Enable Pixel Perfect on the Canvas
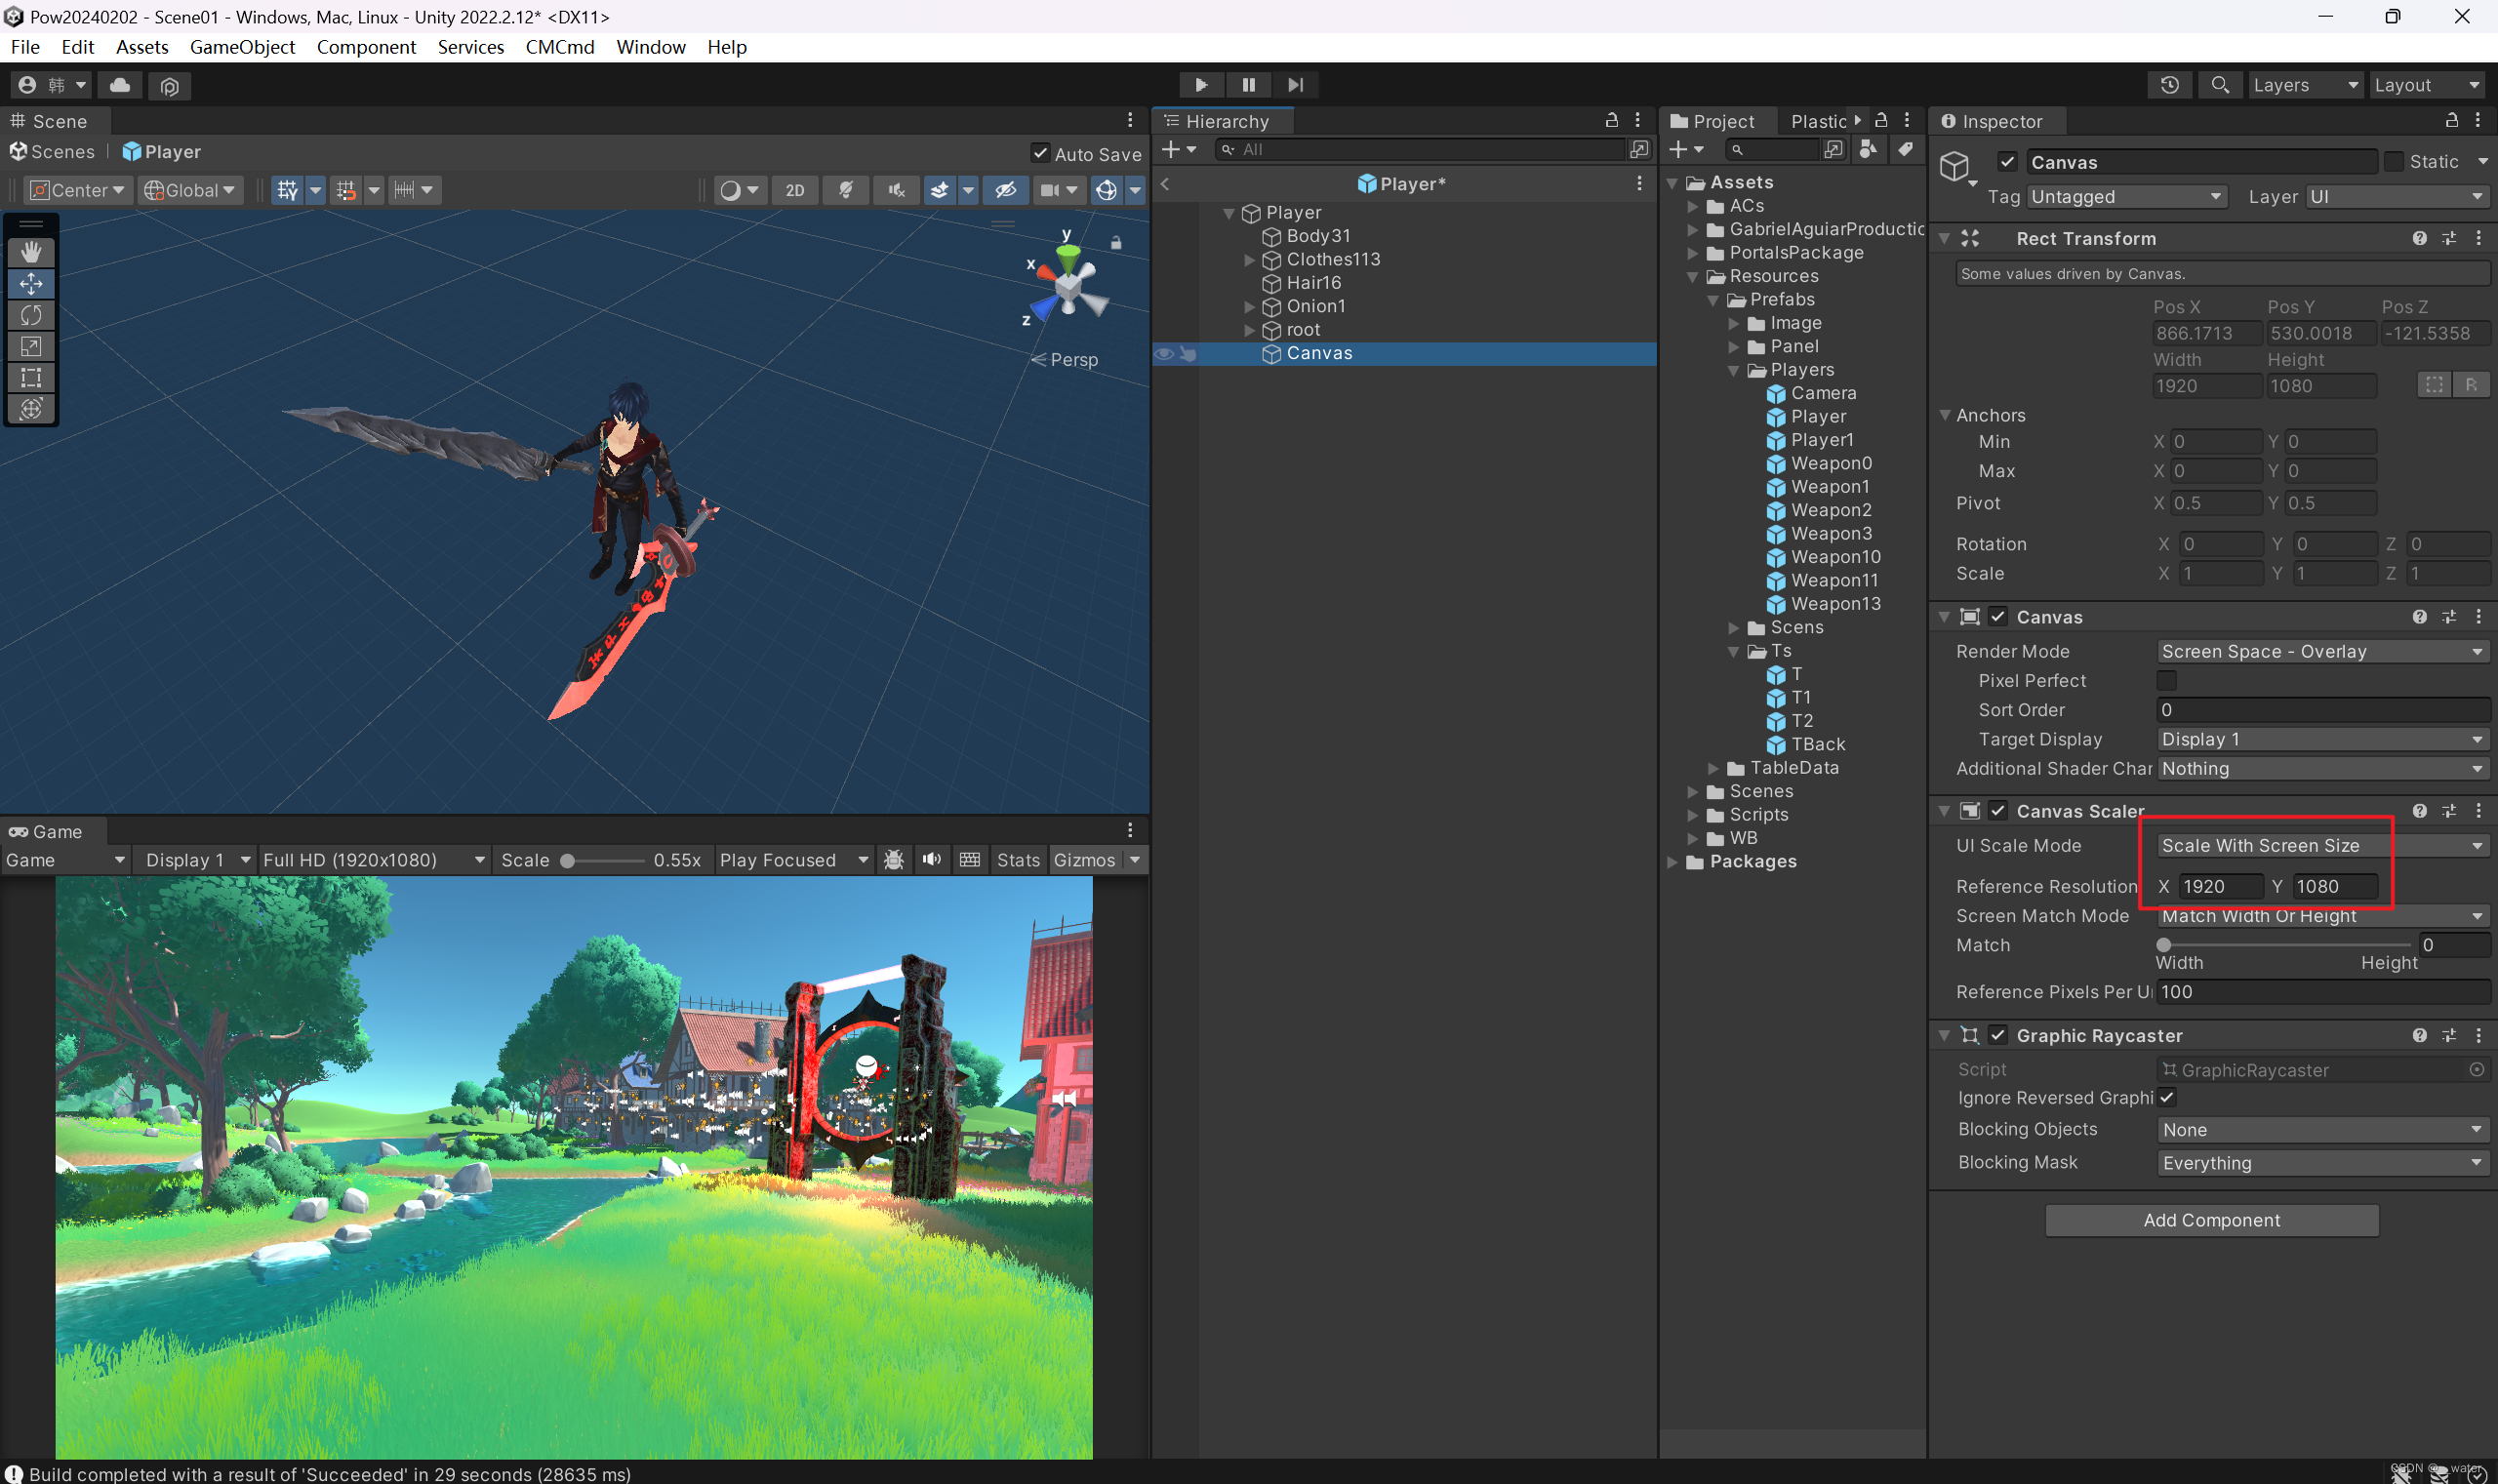The image size is (2498, 1484). [2168, 680]
